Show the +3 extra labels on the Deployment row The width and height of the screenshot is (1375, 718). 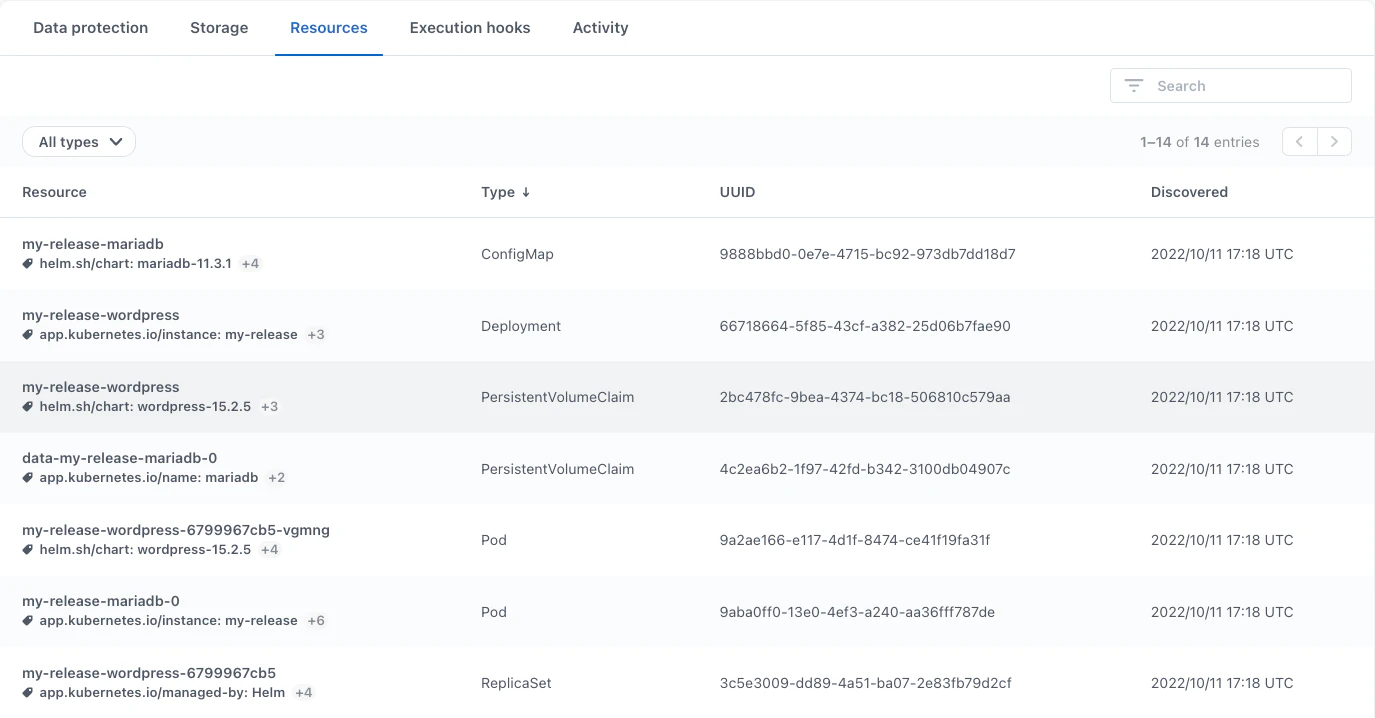(x=316, y=335)
